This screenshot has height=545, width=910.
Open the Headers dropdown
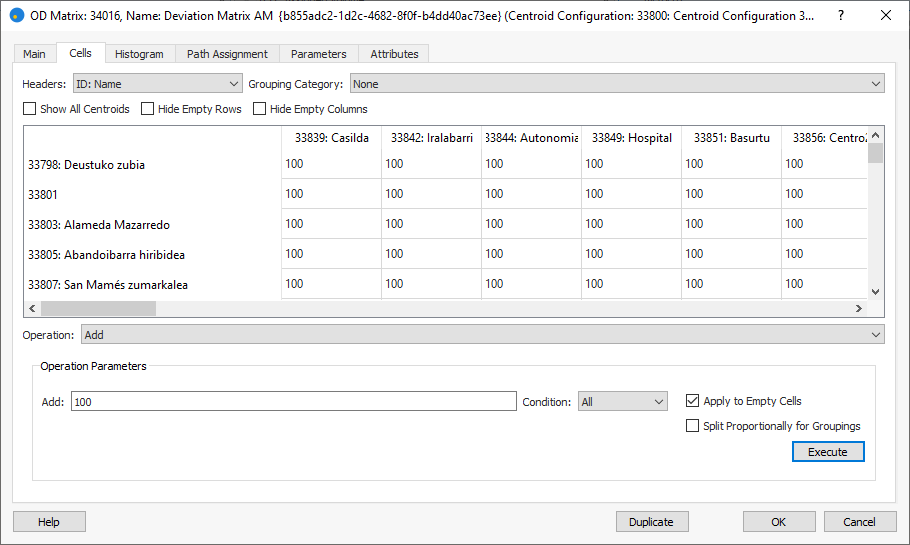pos(158,84)
